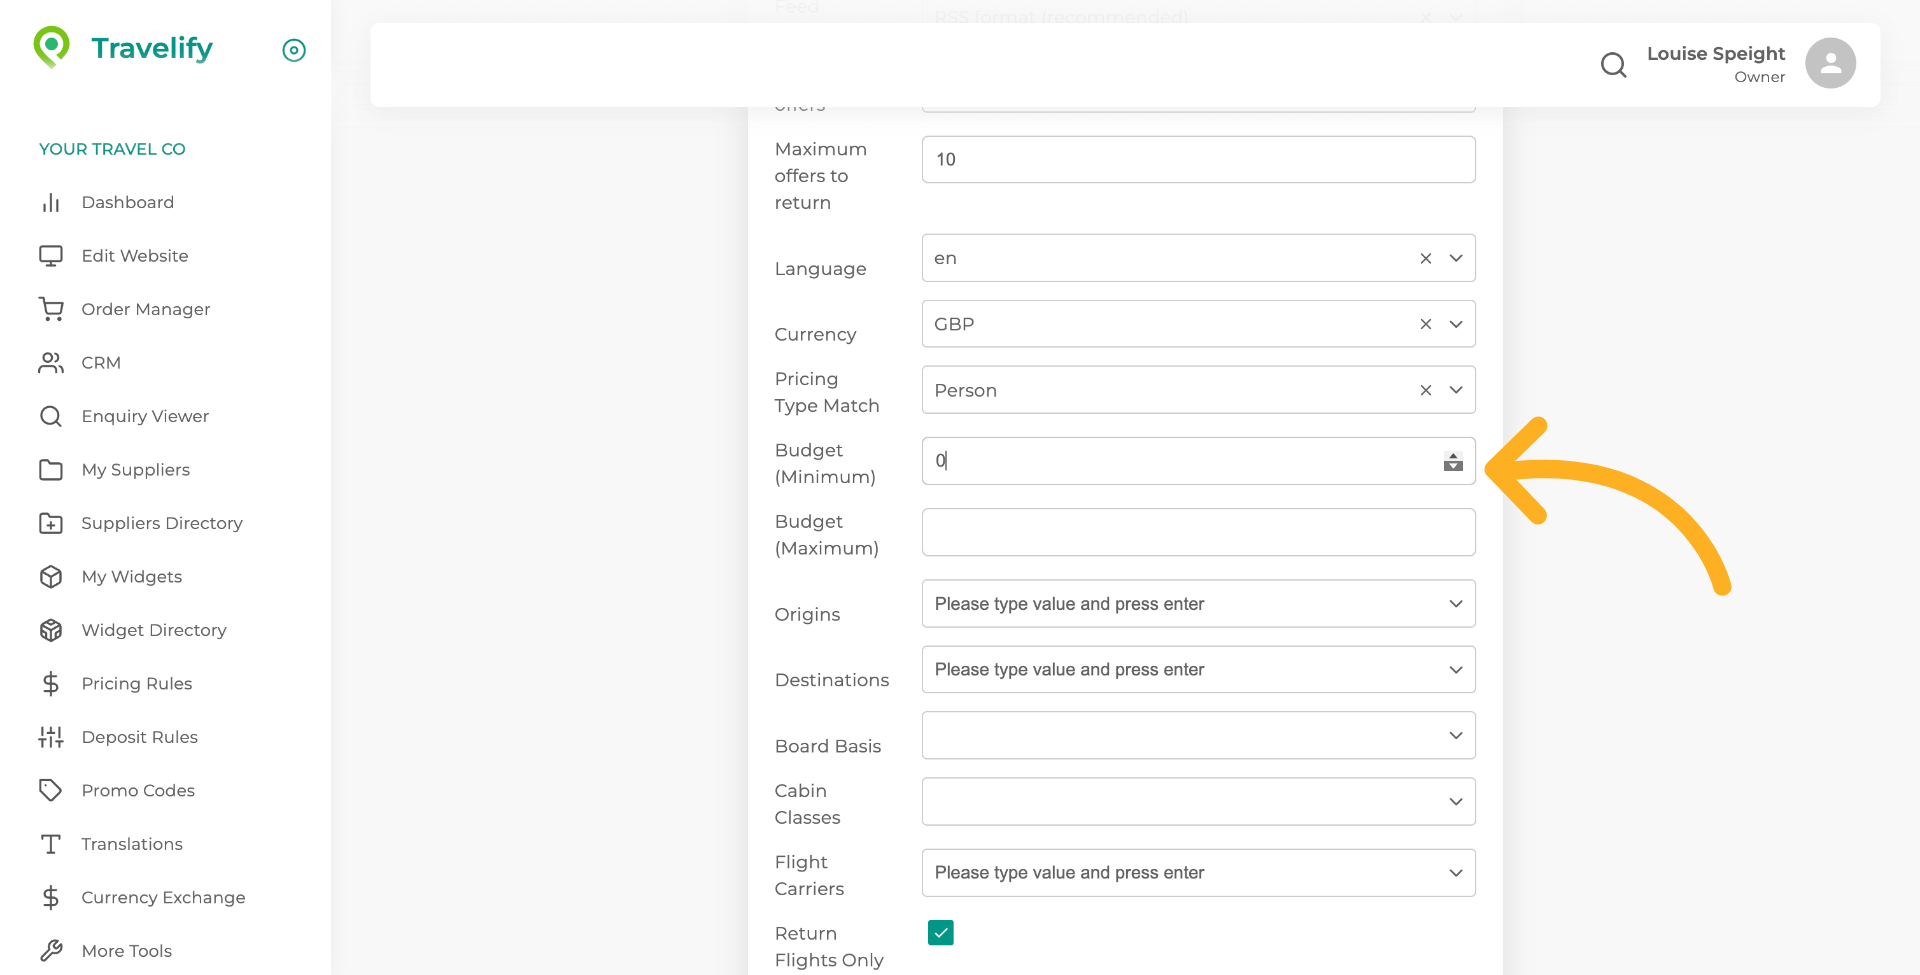Click the Travelify logo
The image size is (1920, 975).
point(123,48)
